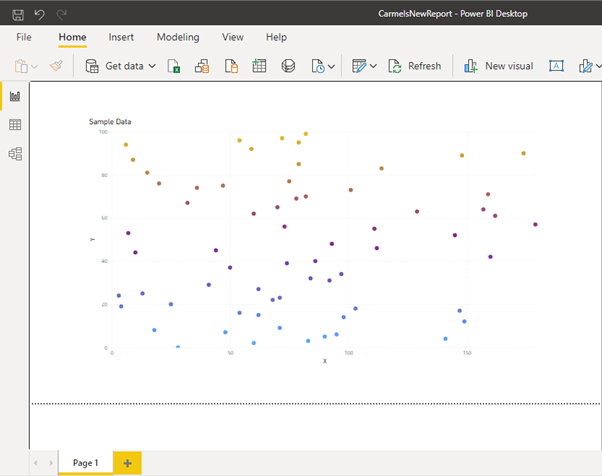
Task: Click the Excel workbook data source icon
Action: pyautogui.click(x=173, y=66)
